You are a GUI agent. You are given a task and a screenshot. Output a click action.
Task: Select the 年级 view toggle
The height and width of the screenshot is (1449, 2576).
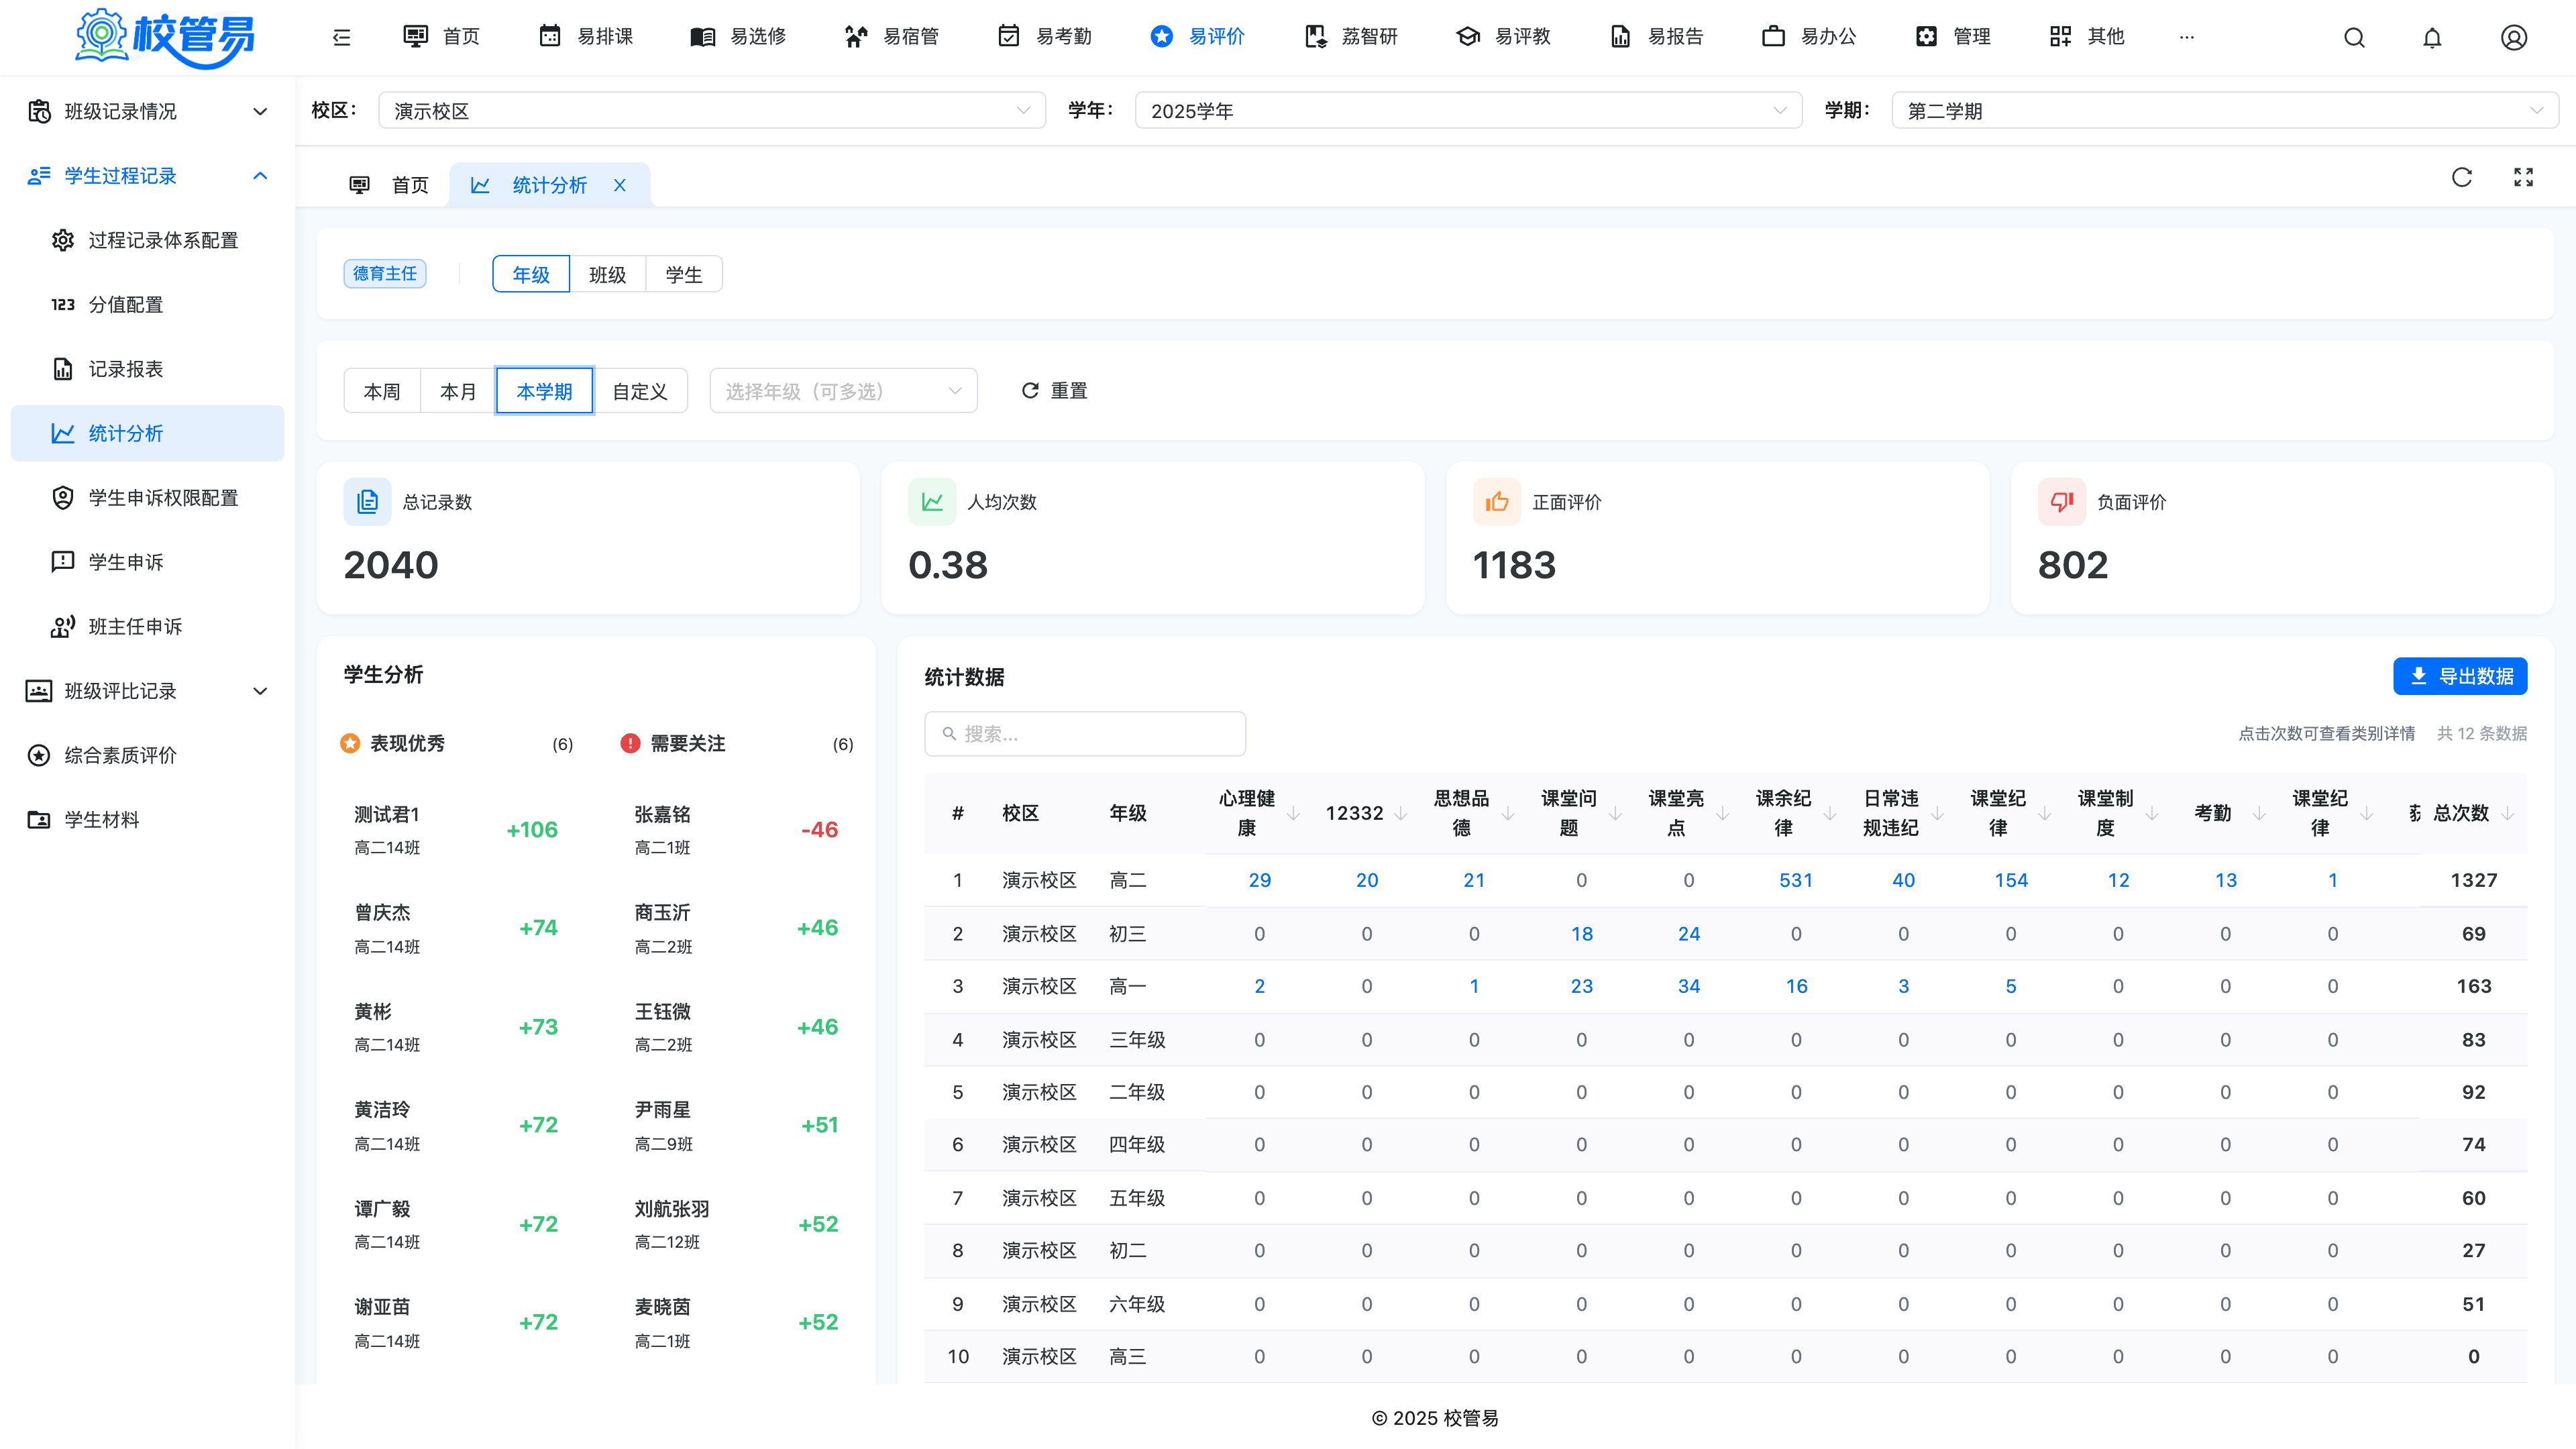coord(531,274)
